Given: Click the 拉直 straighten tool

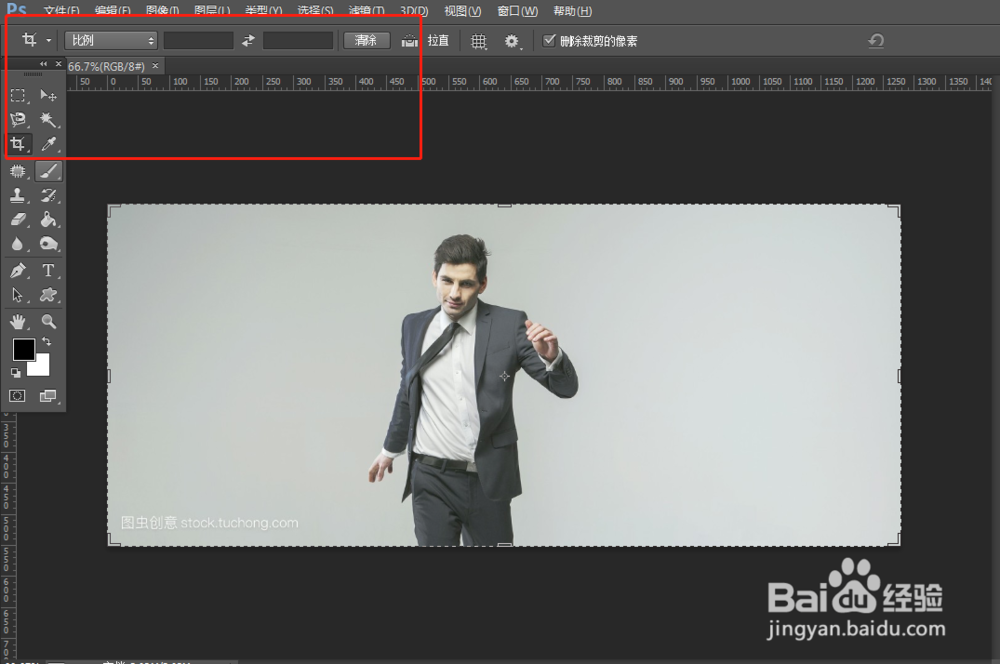Looking at the screenshot, I should 425,40.
